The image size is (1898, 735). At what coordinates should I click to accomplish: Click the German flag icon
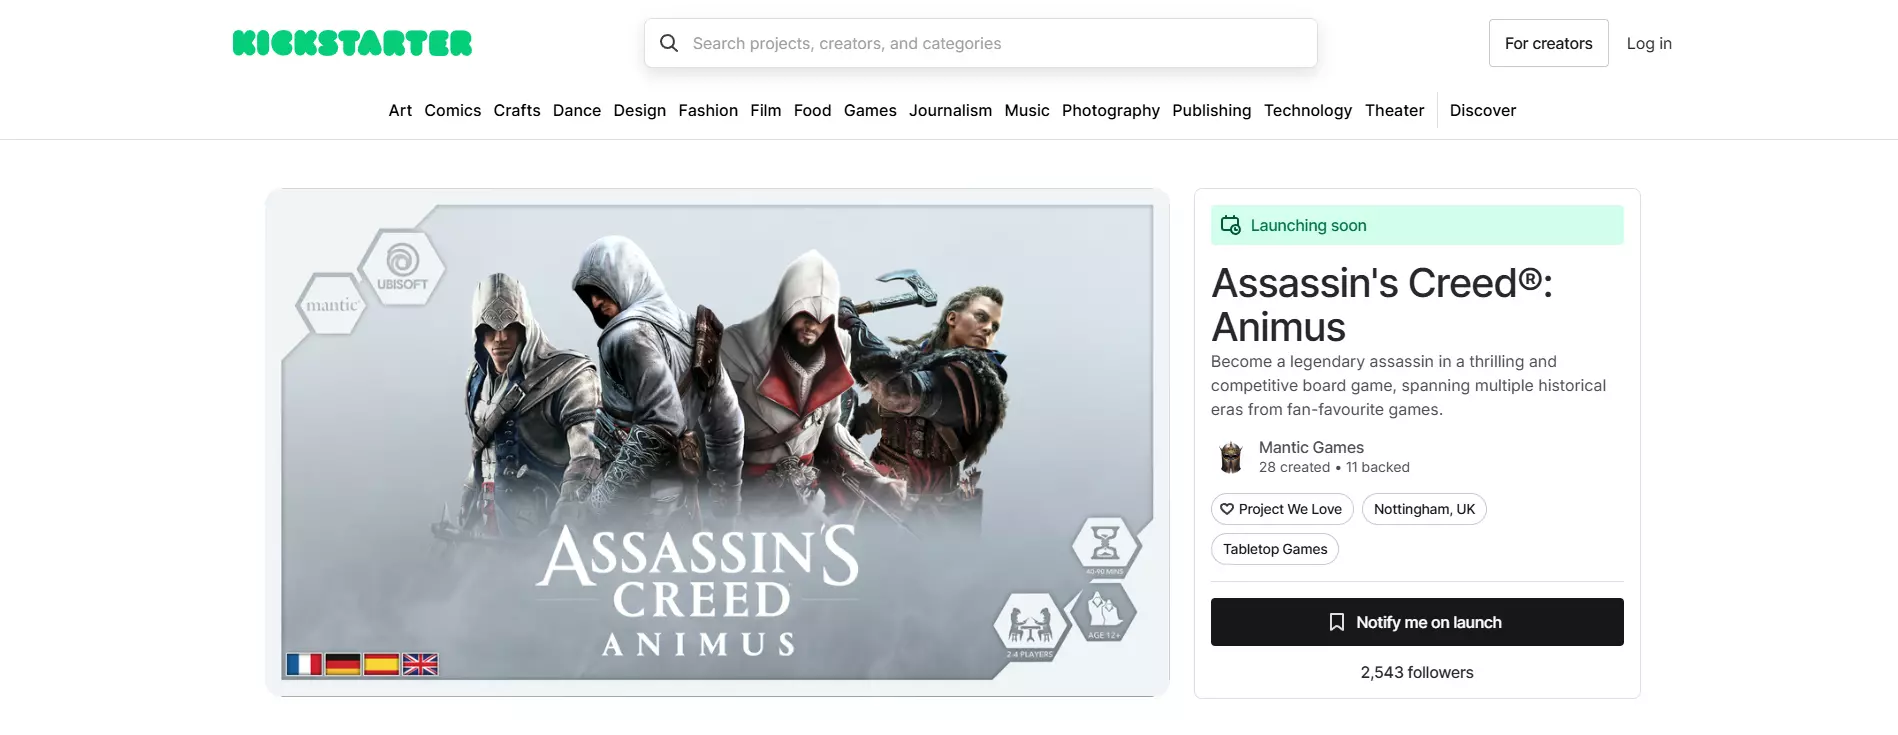coord(343,664)
